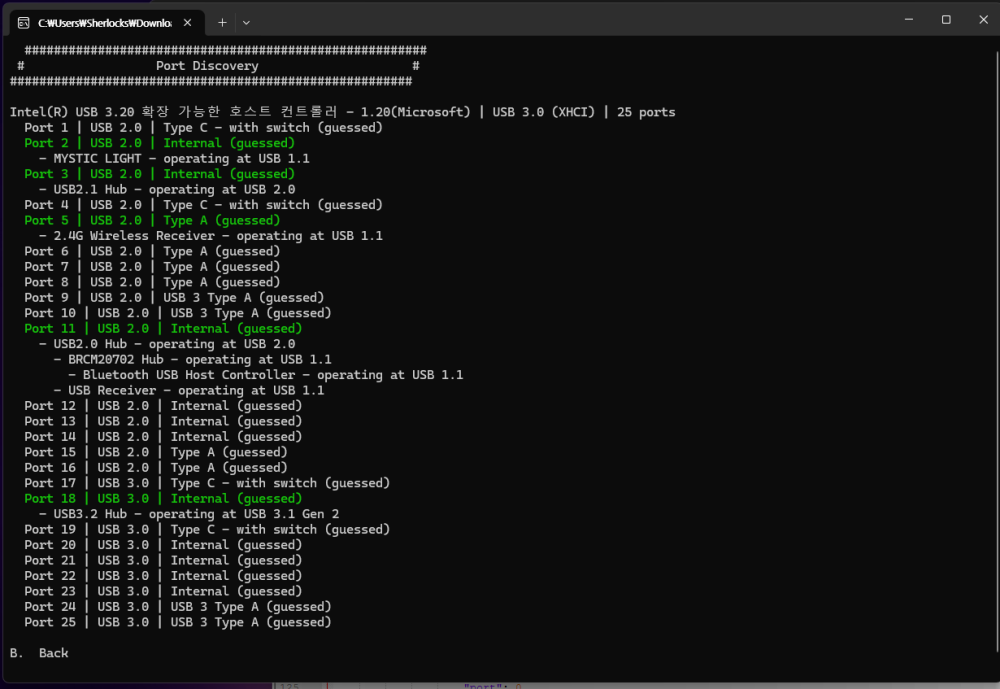This screenshot has height=689, width=1000.
Task: Click the 'Port 13 | USB 2.0 | Internal' line
Action: 163,421
